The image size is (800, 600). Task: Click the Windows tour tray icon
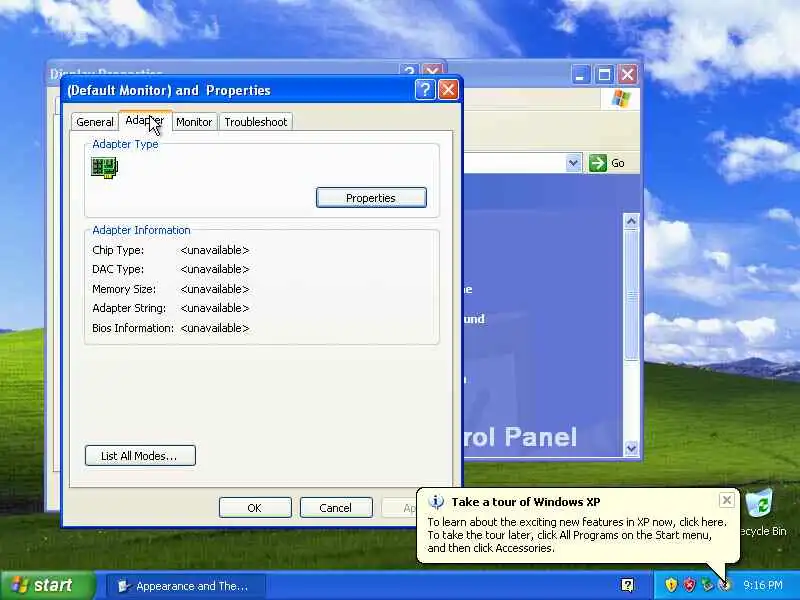[x=724, y=585]
